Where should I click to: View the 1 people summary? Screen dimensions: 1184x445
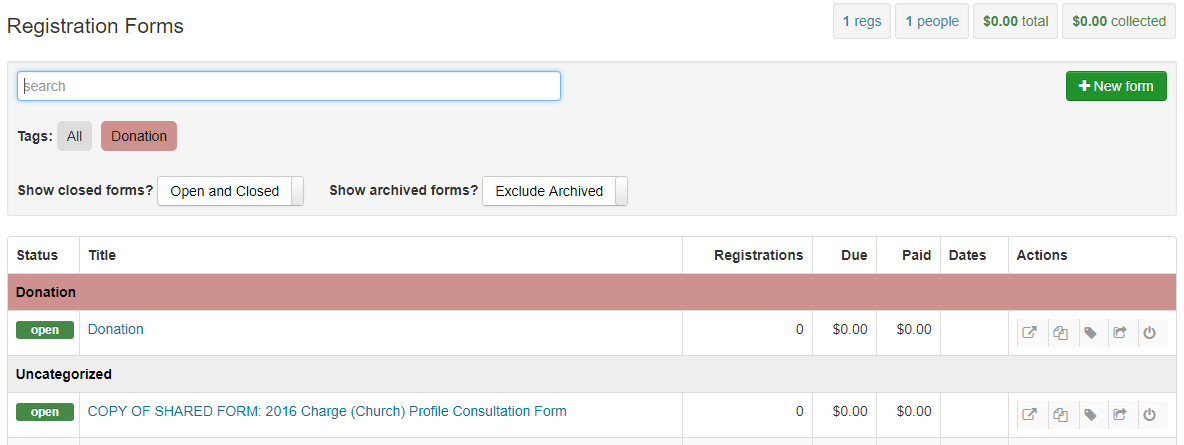(932, 21)
